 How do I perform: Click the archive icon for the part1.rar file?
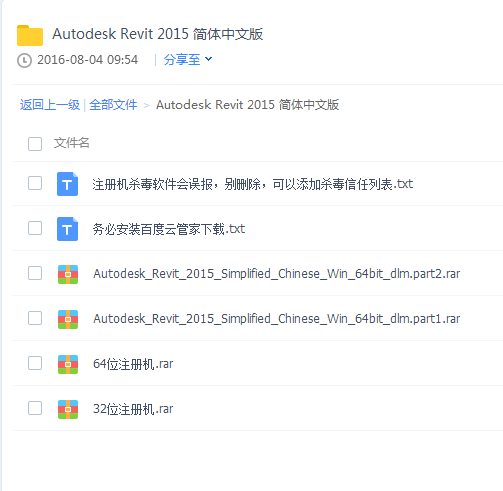click(x=68, y=319)
